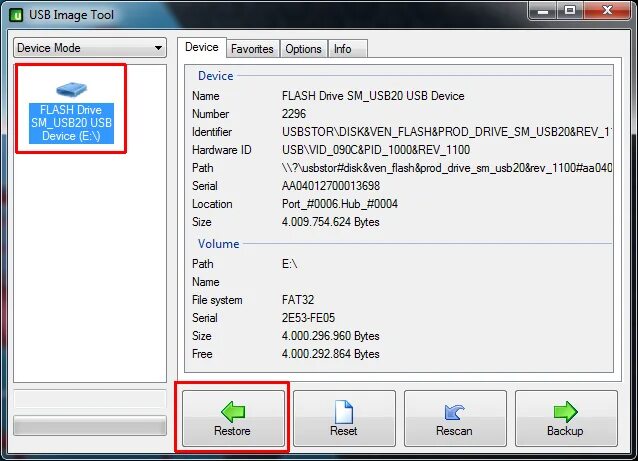
Task: Click the Path value starting with \\?\usbstor#disk
Action: pyautogui.click(x=447, y=168)
